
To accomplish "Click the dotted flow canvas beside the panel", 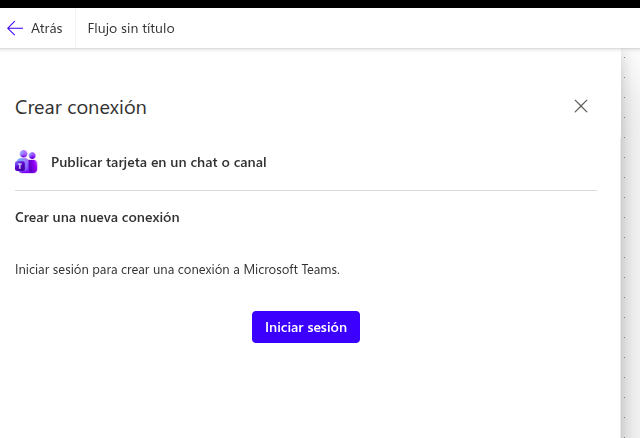I will tap(630, 250).
